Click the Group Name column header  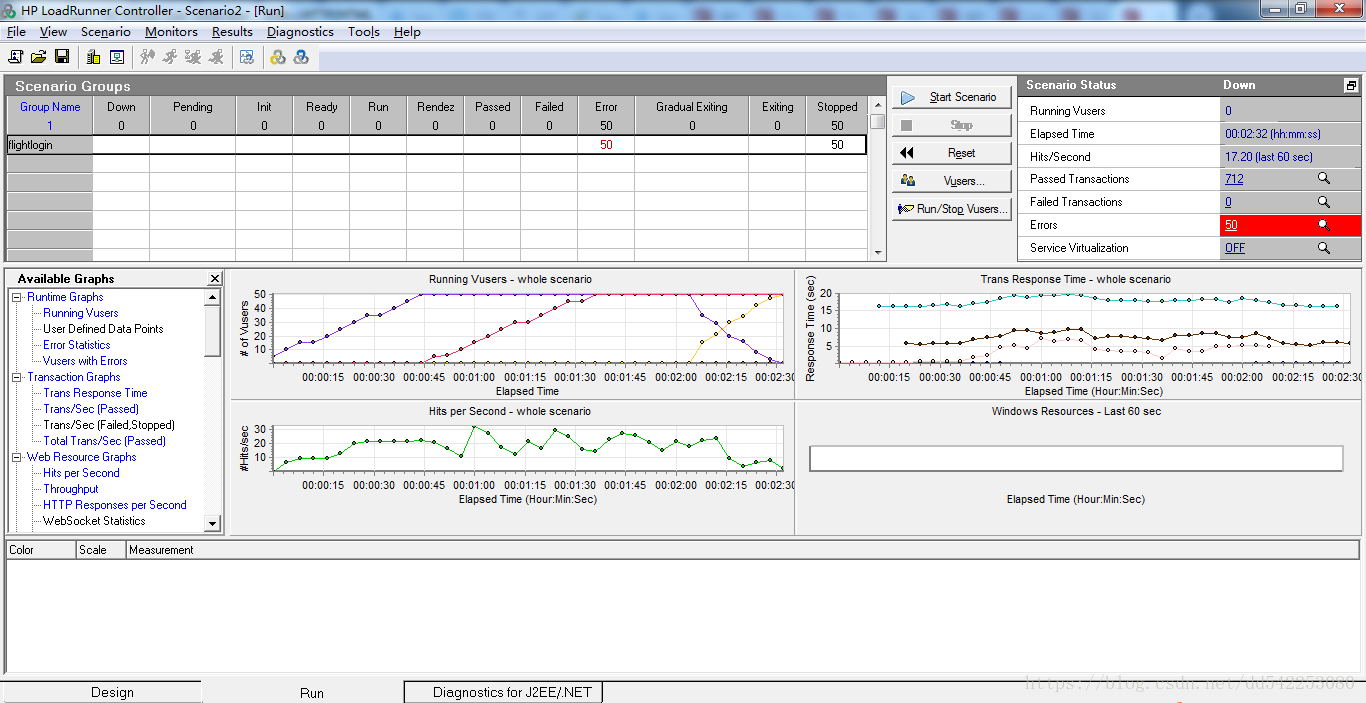pos(50,107)
